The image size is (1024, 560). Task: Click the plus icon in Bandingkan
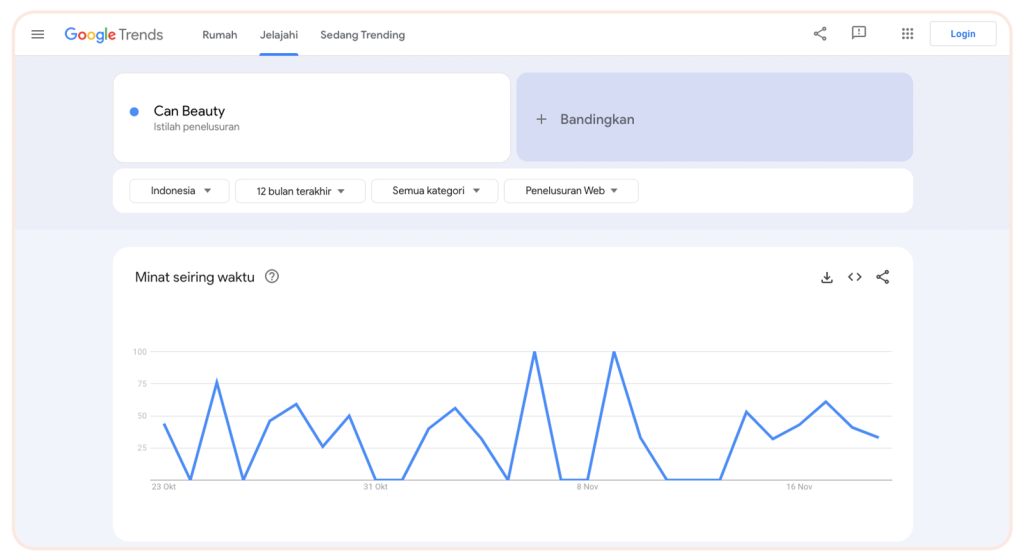[541, 119]
